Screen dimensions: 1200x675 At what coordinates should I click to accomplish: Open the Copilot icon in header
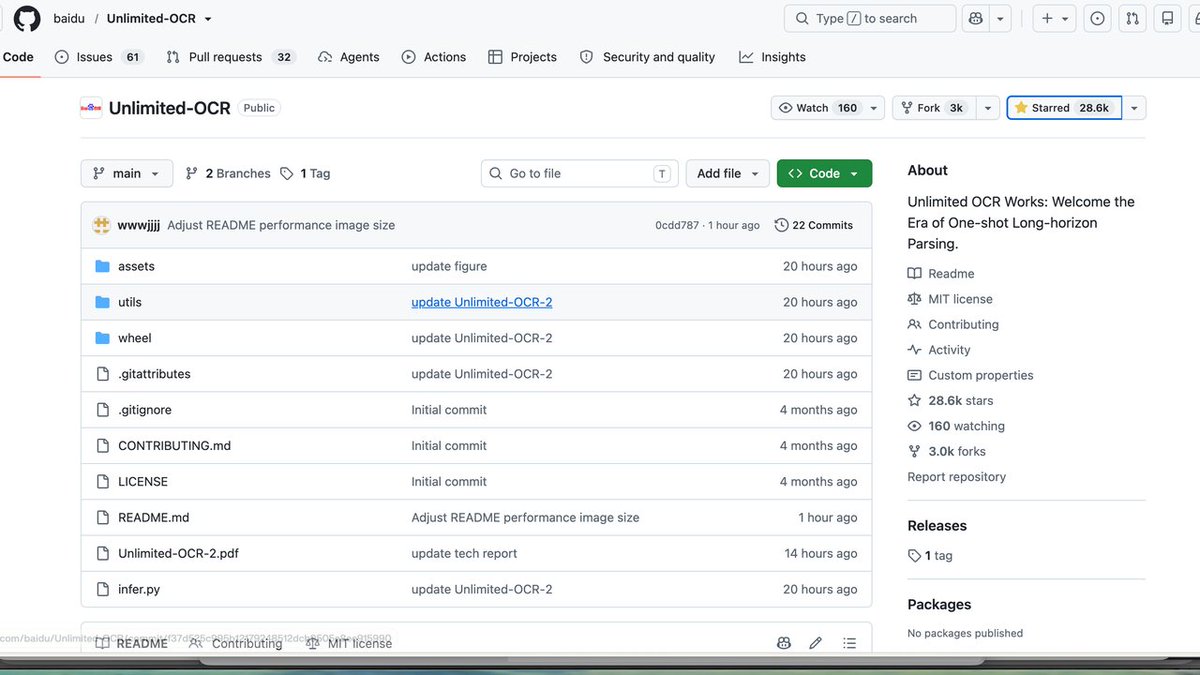coord(976,18)
